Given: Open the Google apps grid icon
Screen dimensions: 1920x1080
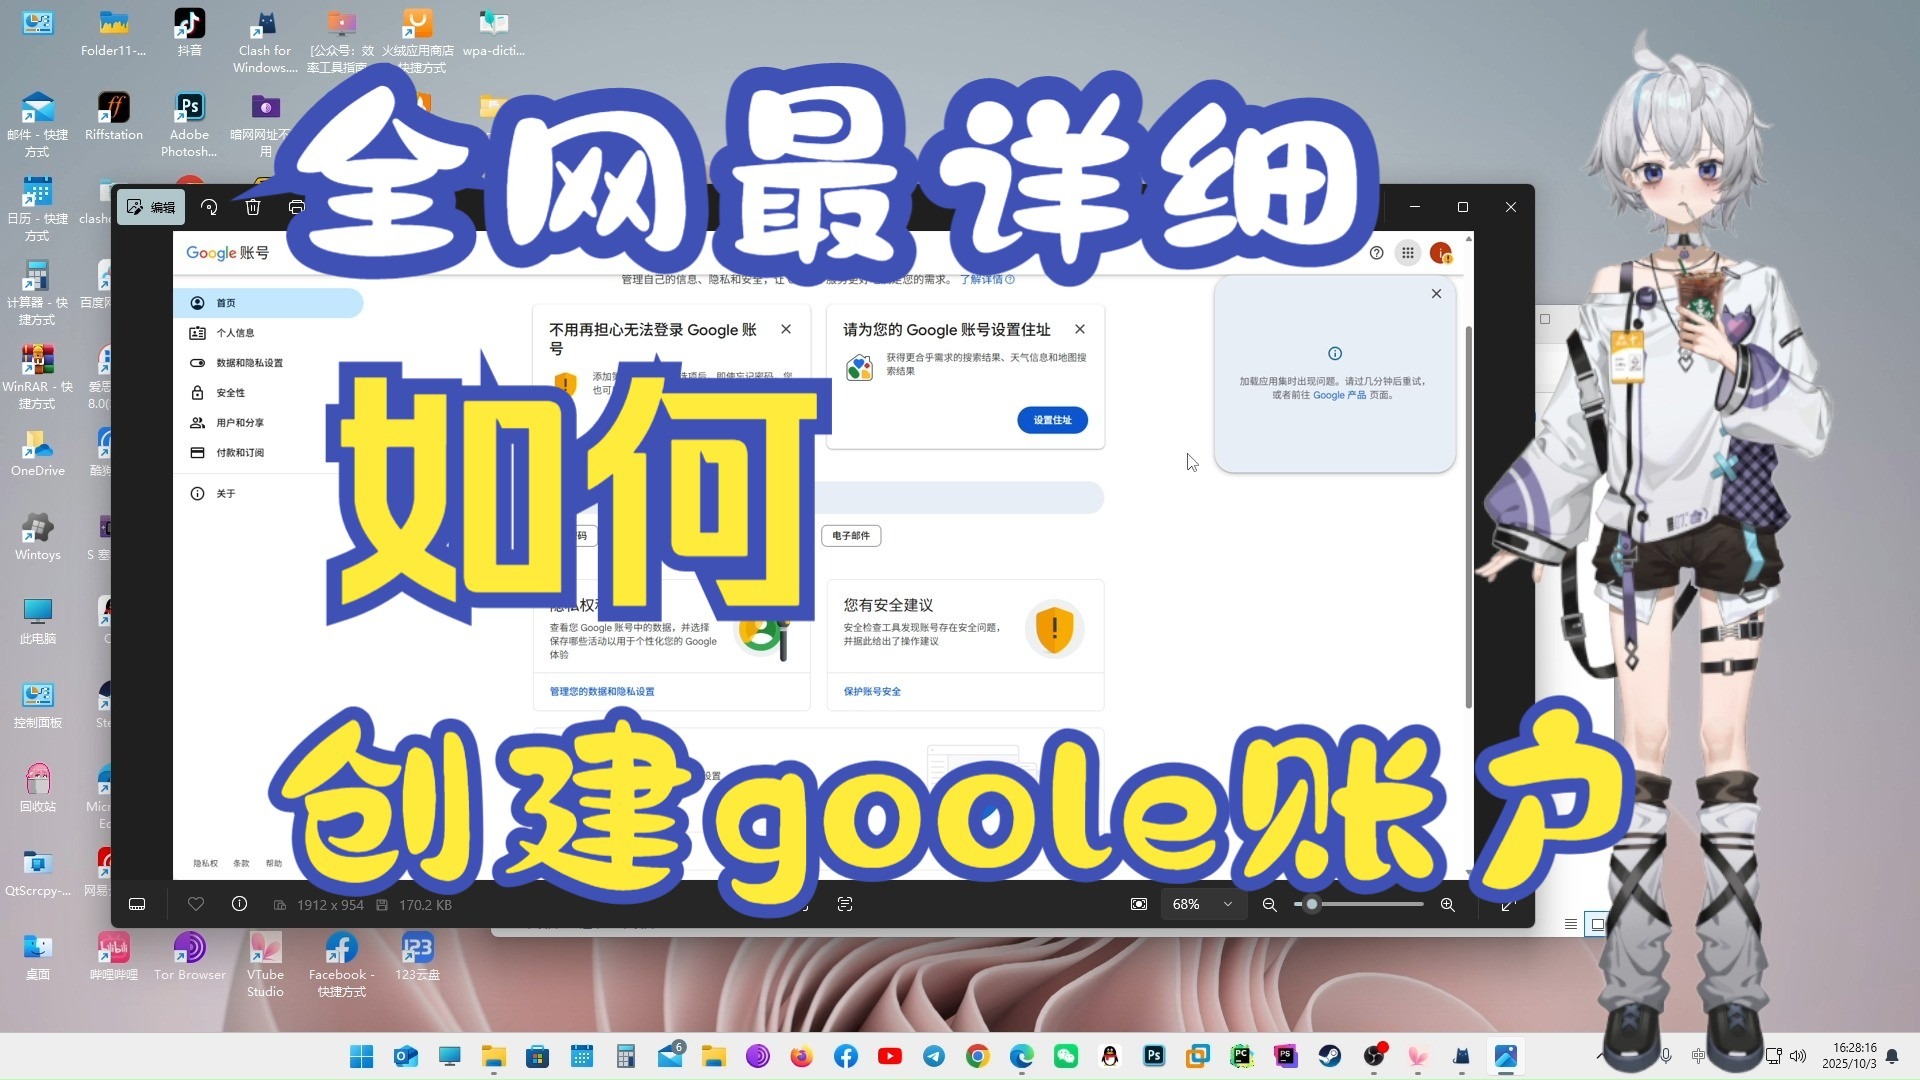Looking at the screenshot, I should (1408, 253).
